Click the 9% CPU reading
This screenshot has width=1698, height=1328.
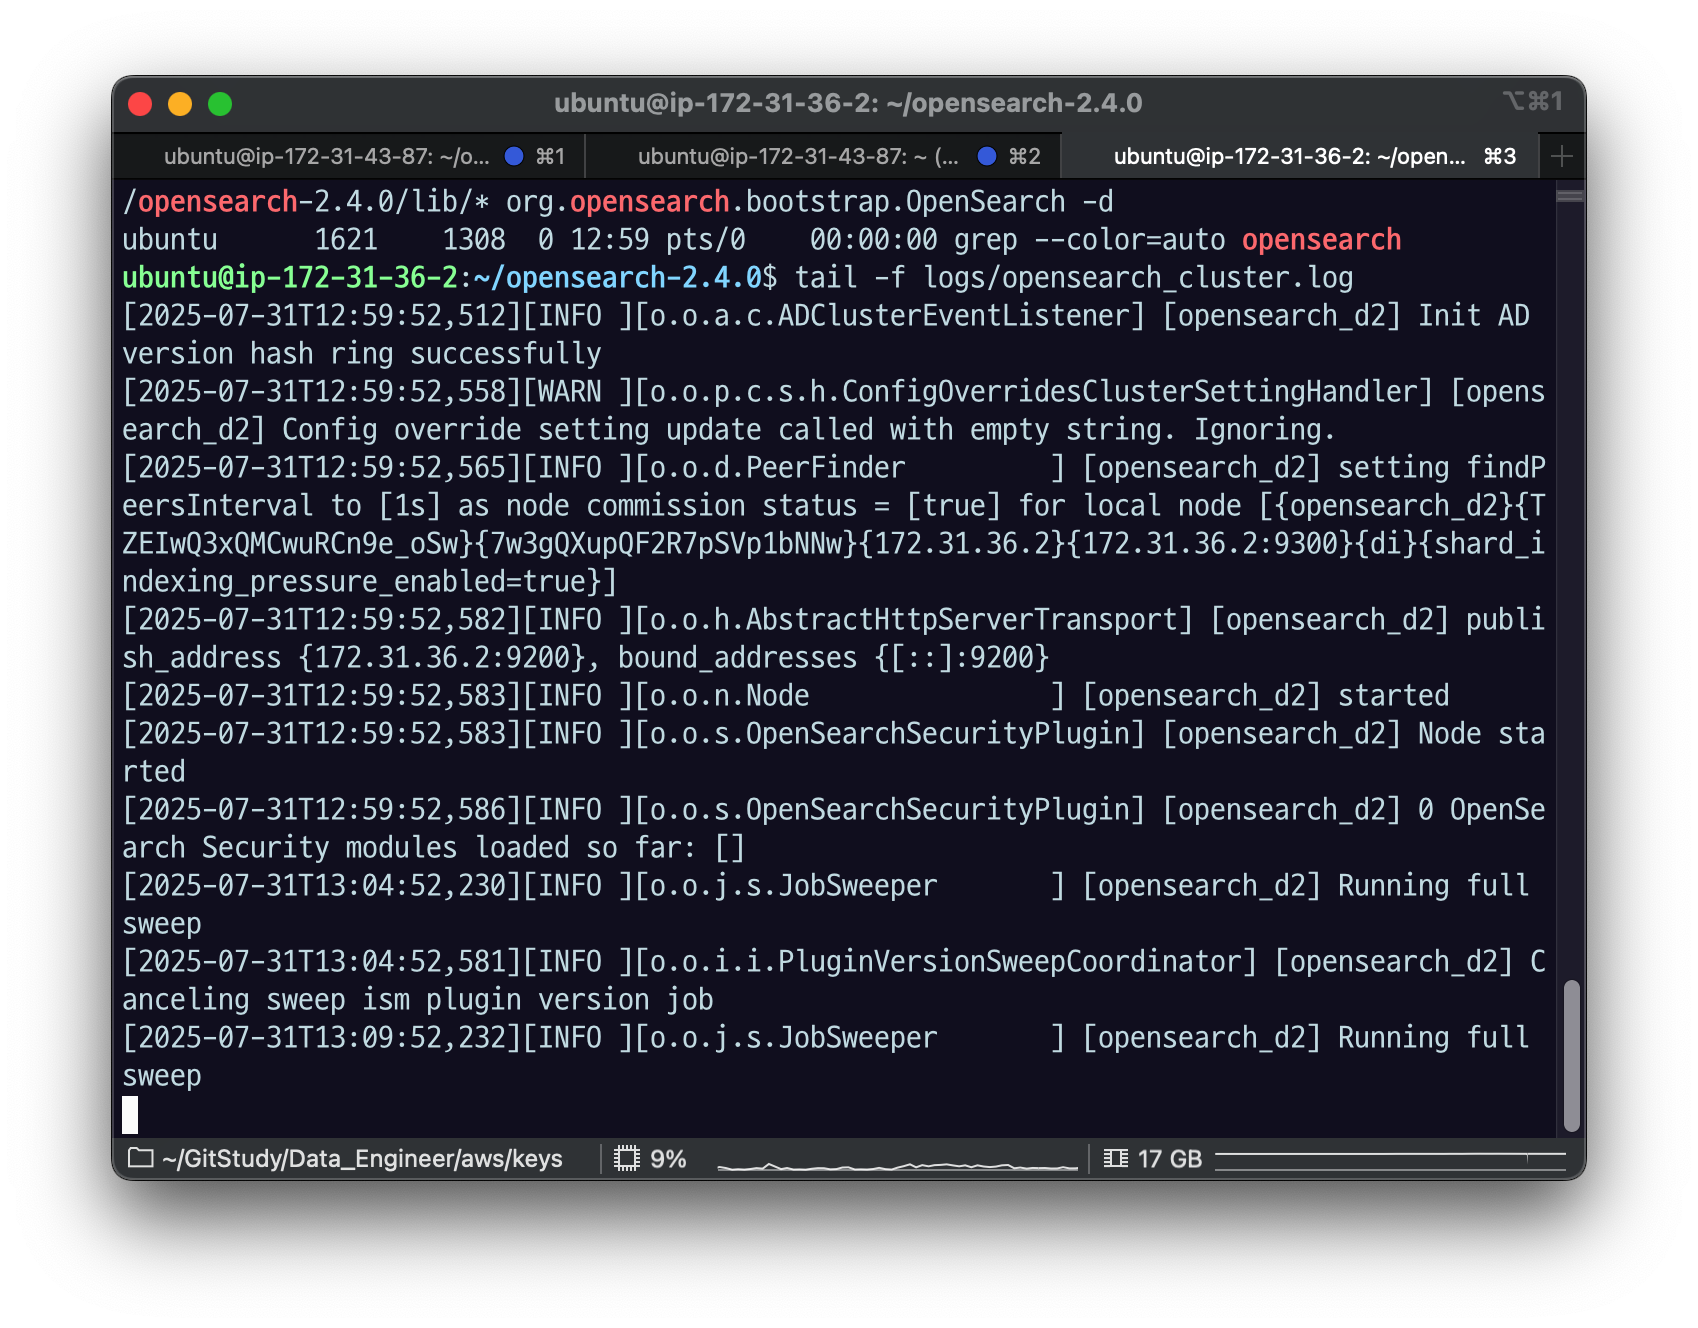tap(668, 1159)
